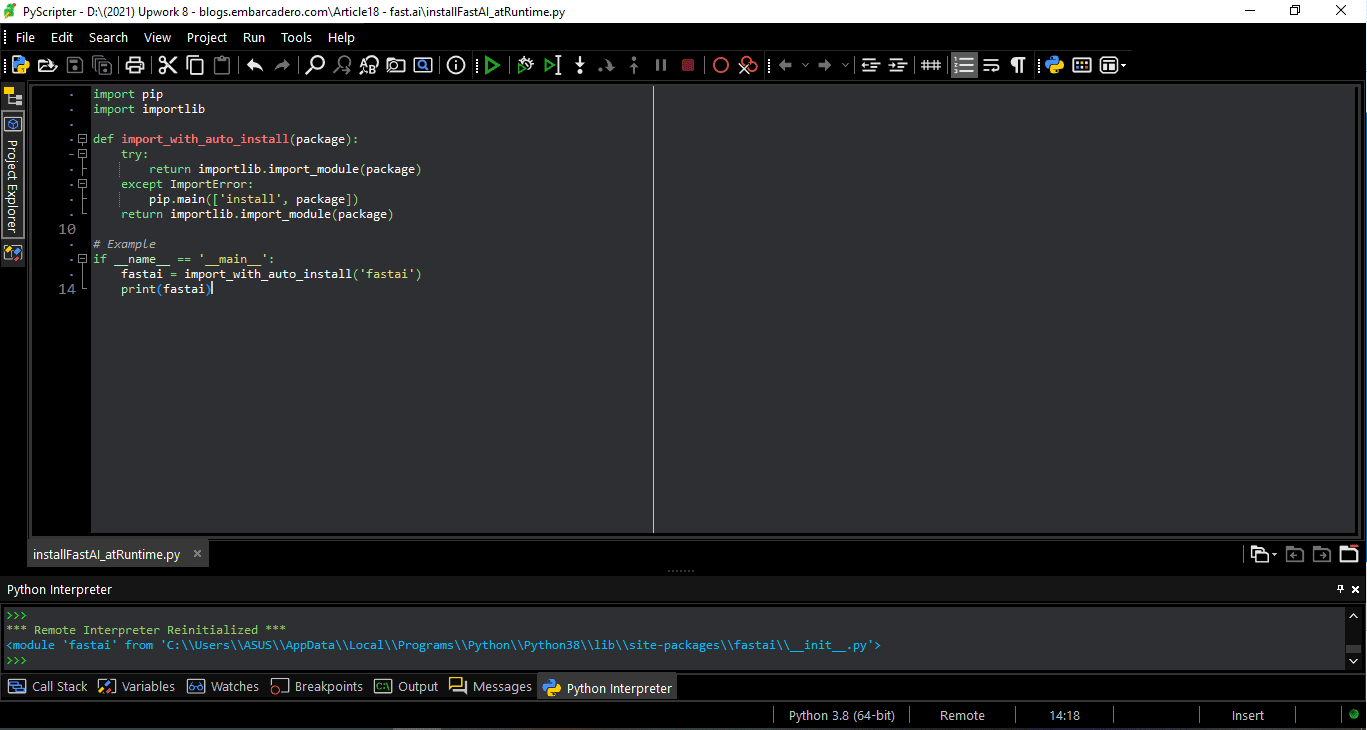Viewport: 1367px width, 730px height.
Task: Indent the selected block
Action: coord(897,65)
